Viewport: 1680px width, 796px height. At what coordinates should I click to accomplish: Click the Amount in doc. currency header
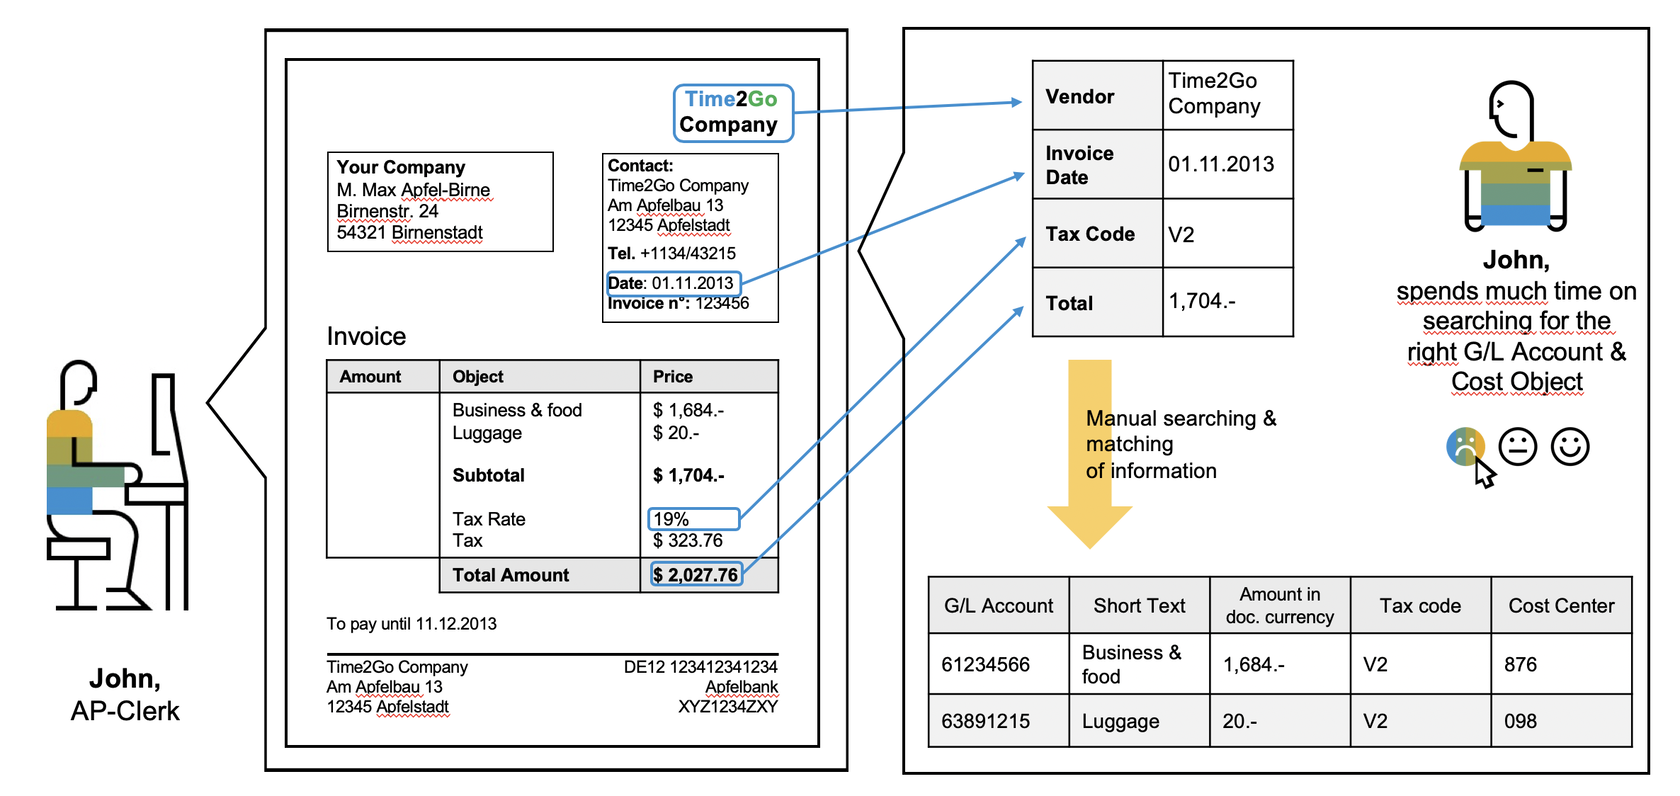tap(1280, 605)
